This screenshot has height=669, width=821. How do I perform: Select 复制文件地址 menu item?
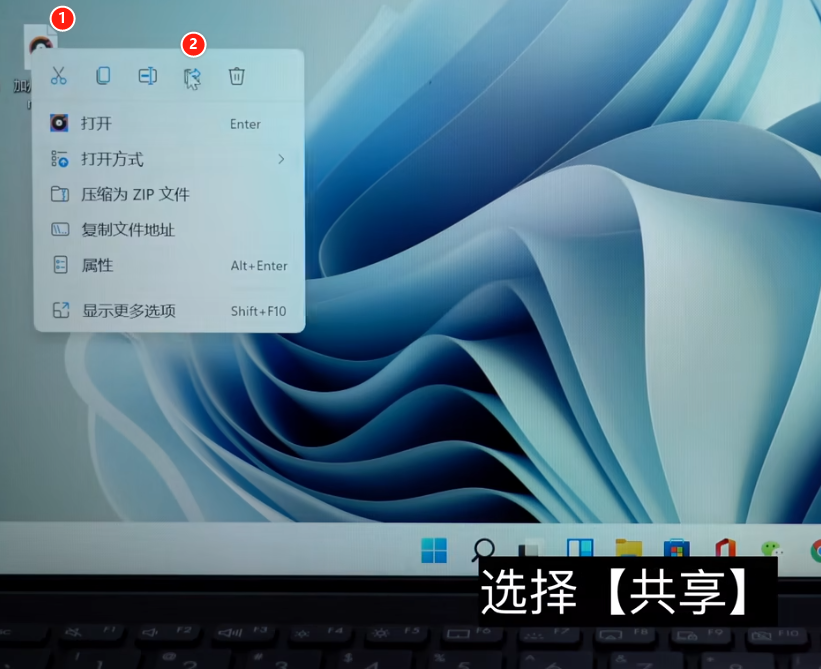click(x=169, y=230)
